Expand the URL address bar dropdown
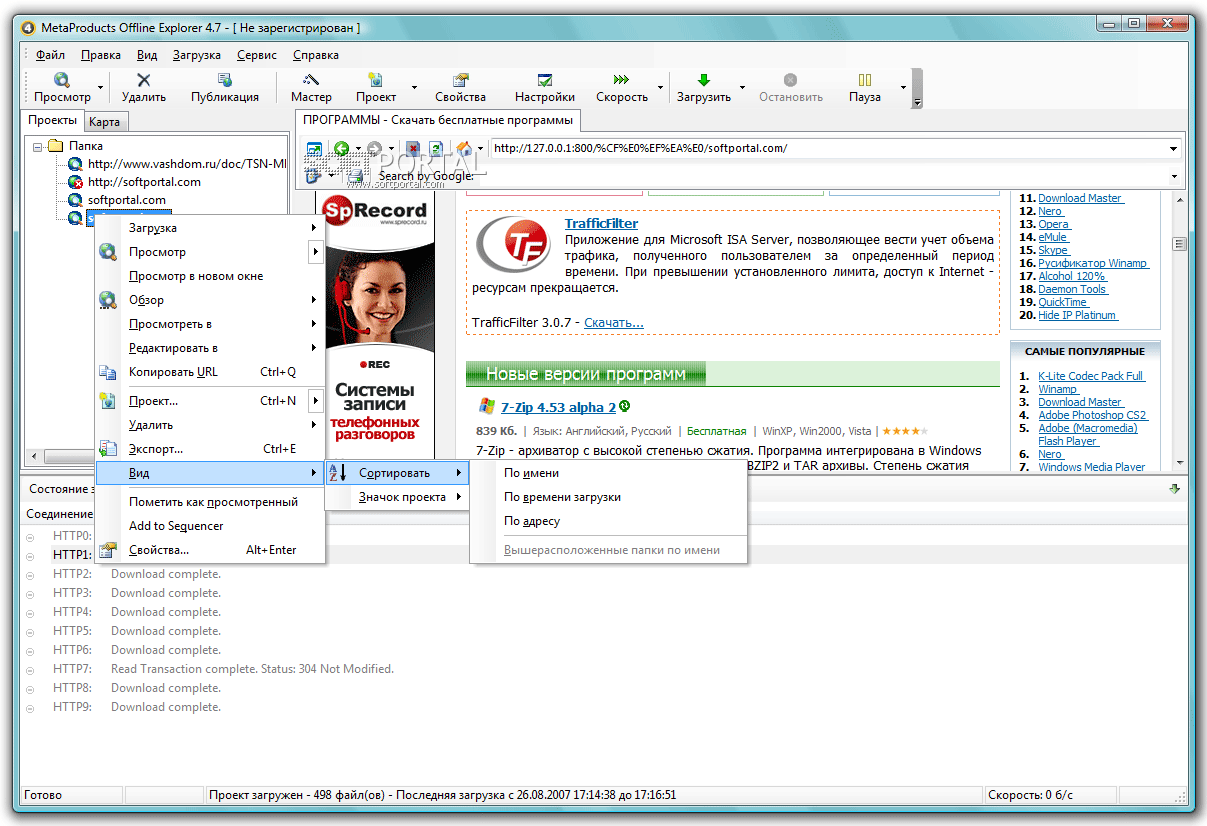The height and width of the screenshot is (826, 1207). 1174,149
